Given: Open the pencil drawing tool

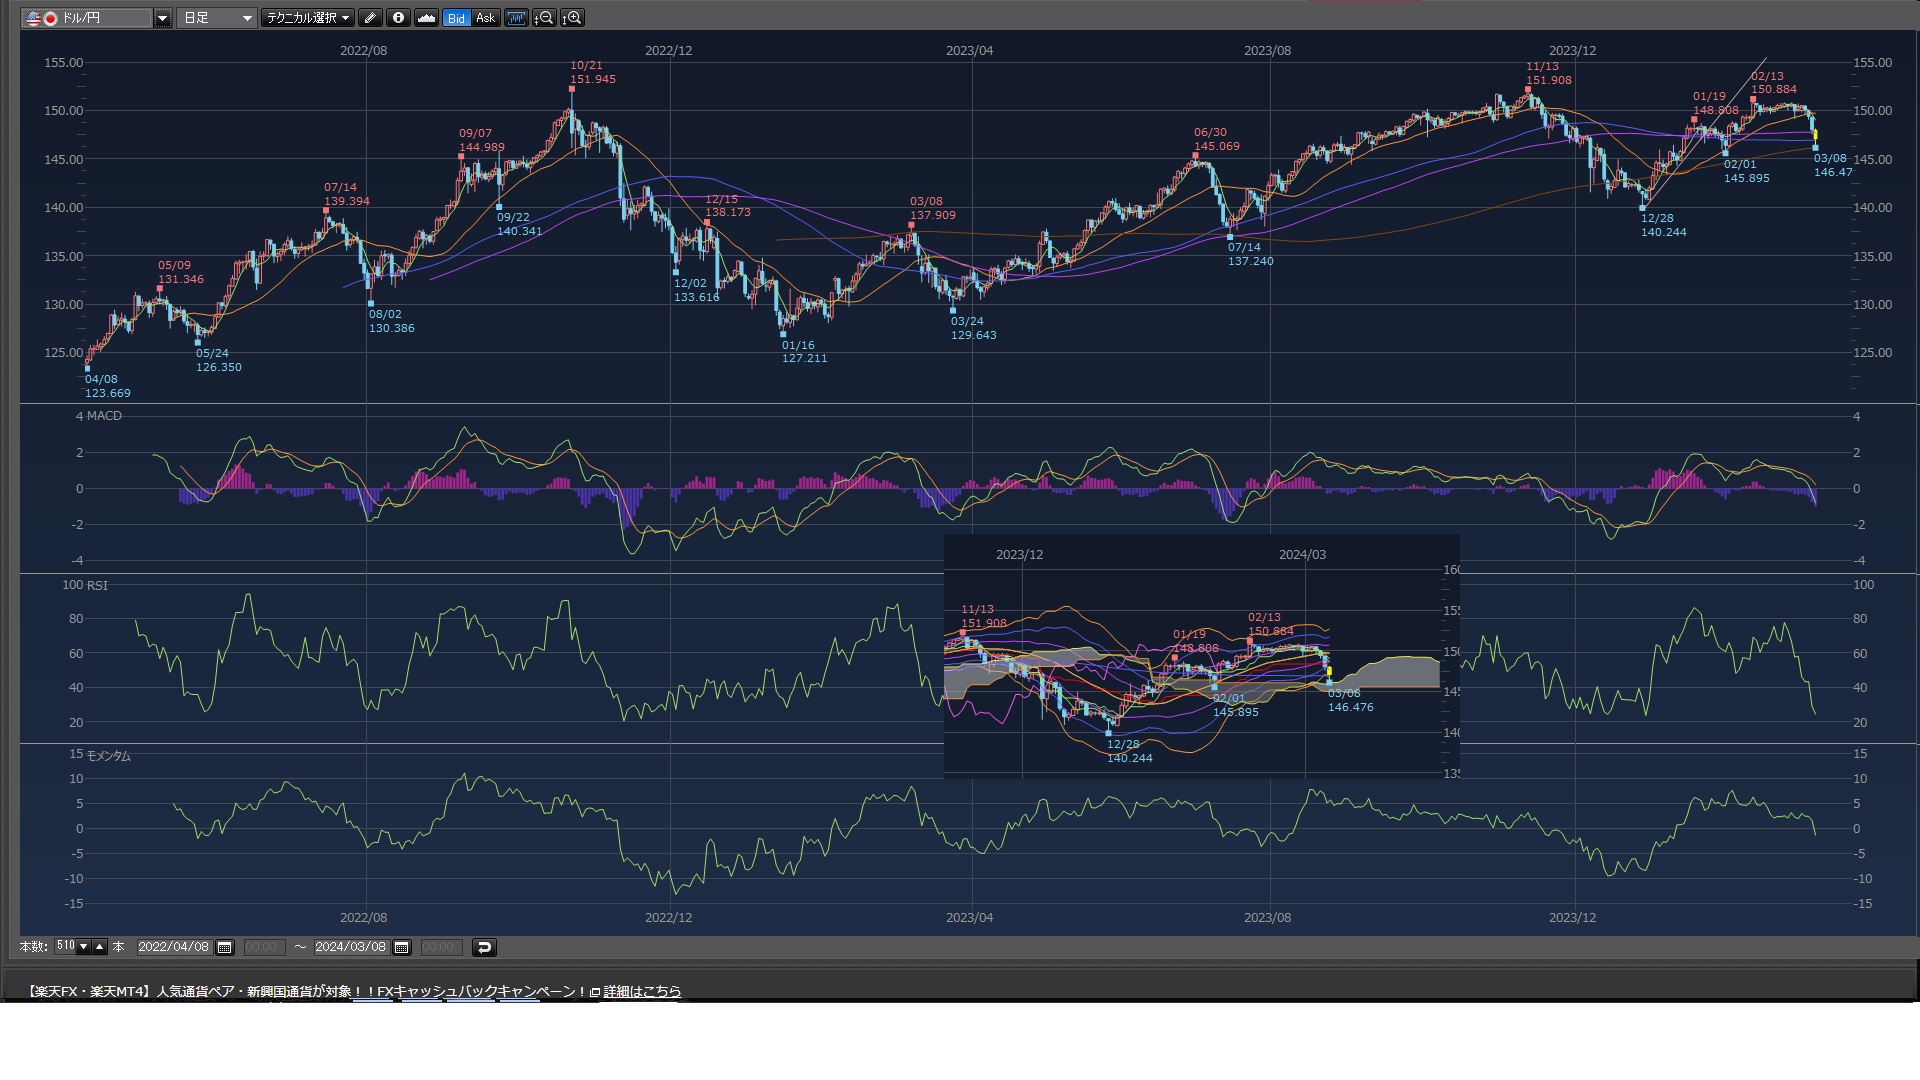Looking at the screenshot, I should 370,18.
